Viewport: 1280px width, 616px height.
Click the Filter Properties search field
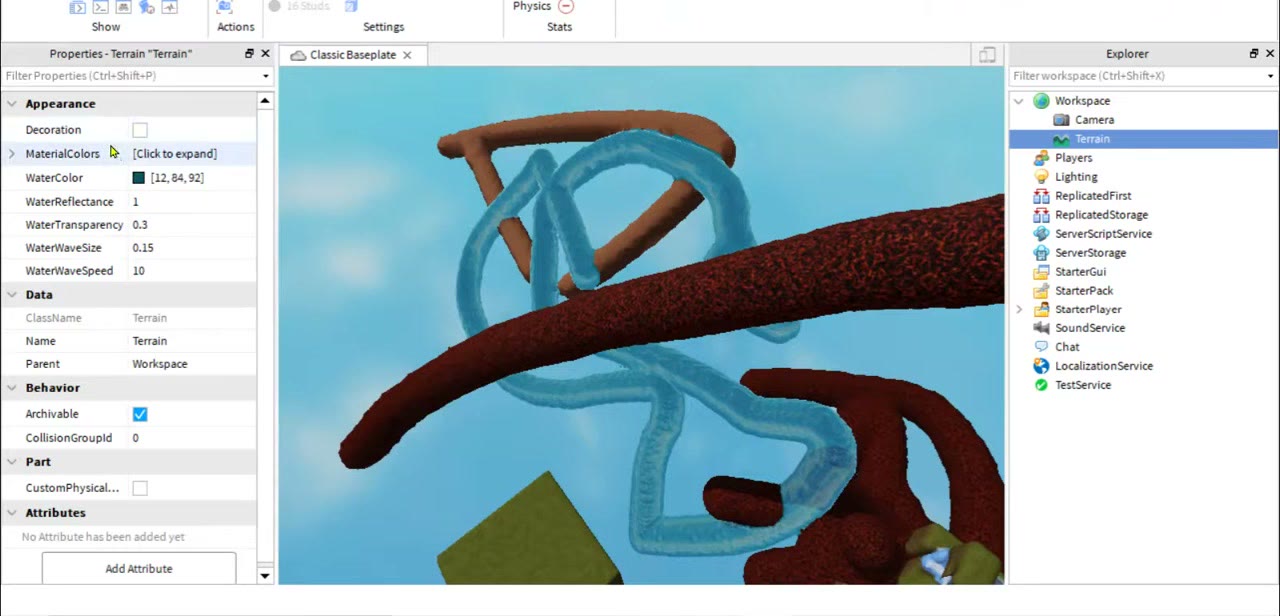[131, 76]
